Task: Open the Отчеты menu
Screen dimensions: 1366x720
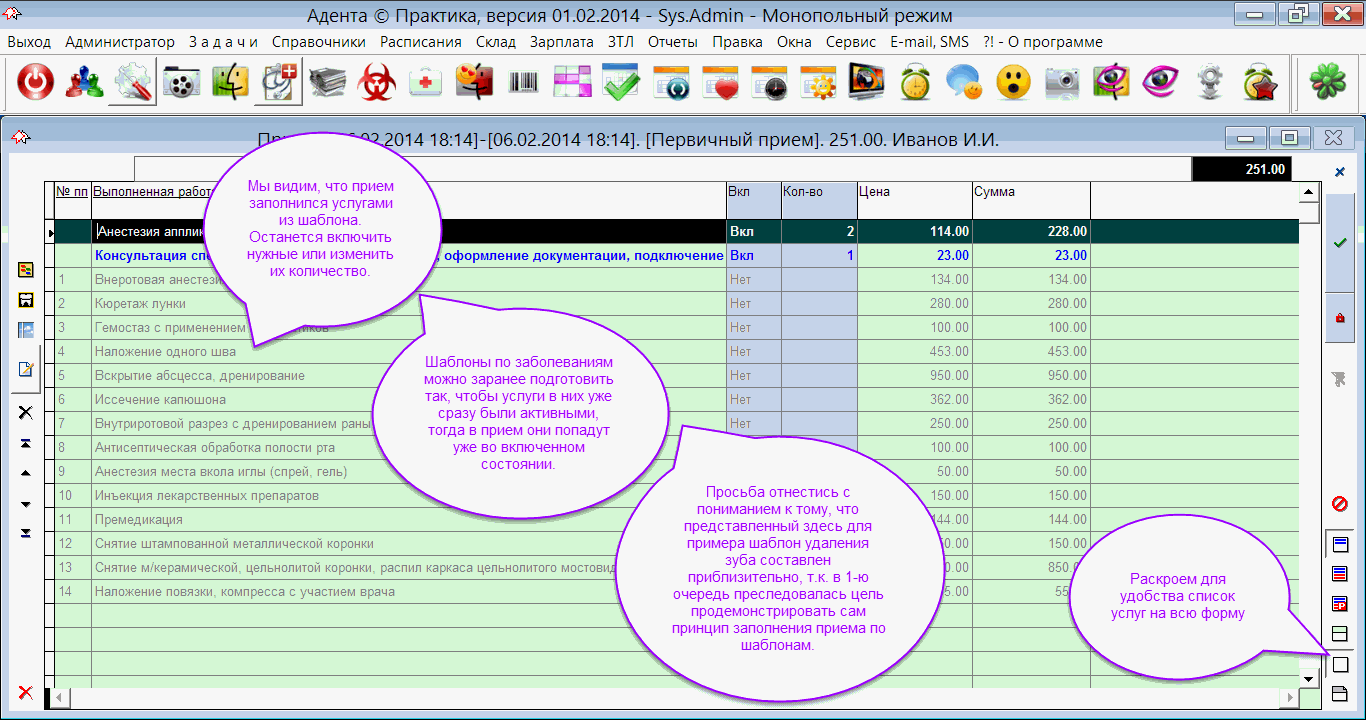Action: tap(672, 42)
